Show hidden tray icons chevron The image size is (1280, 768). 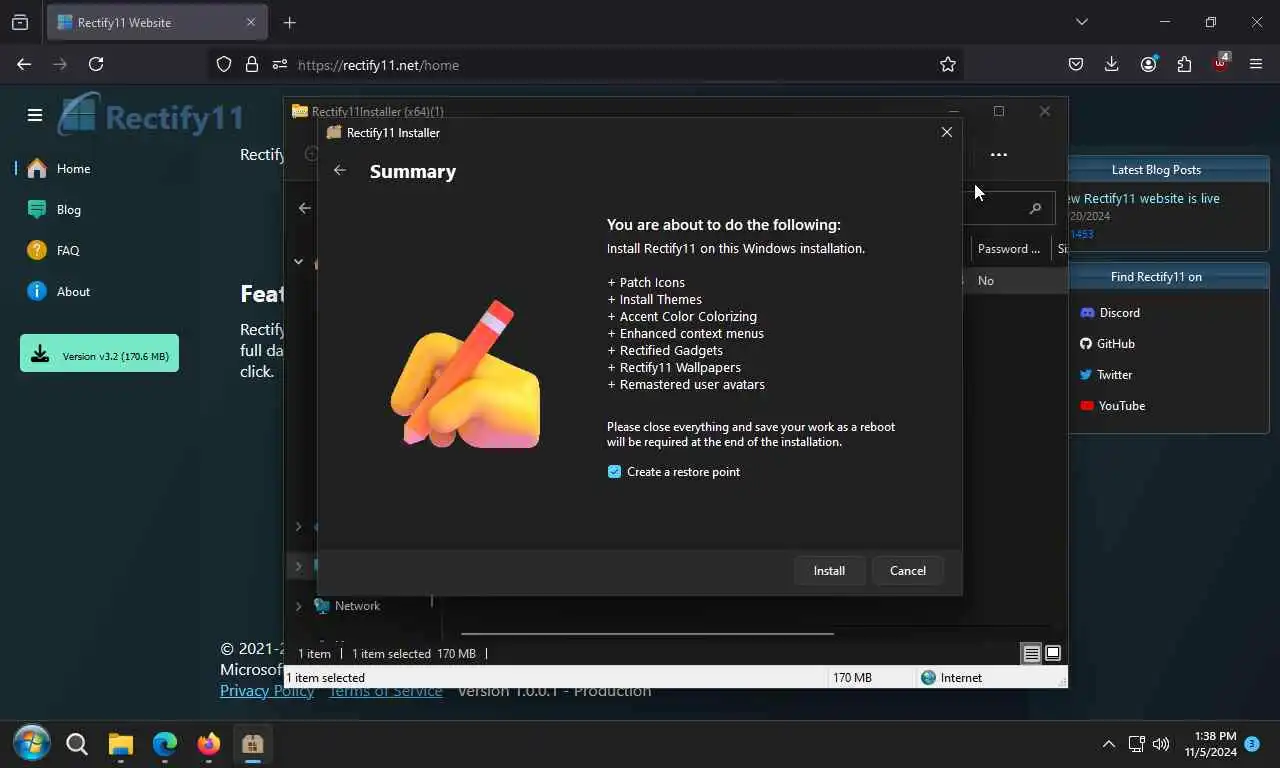(1108, 744)
